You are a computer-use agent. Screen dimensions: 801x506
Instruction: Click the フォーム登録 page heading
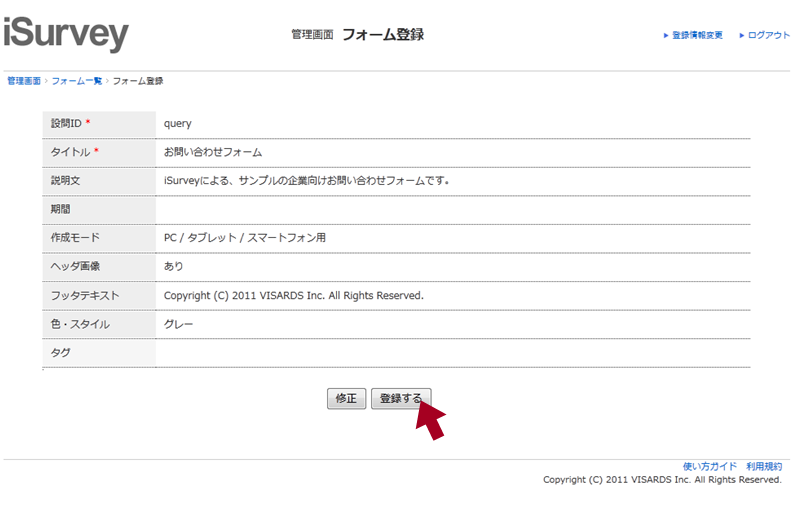point(383,34)
